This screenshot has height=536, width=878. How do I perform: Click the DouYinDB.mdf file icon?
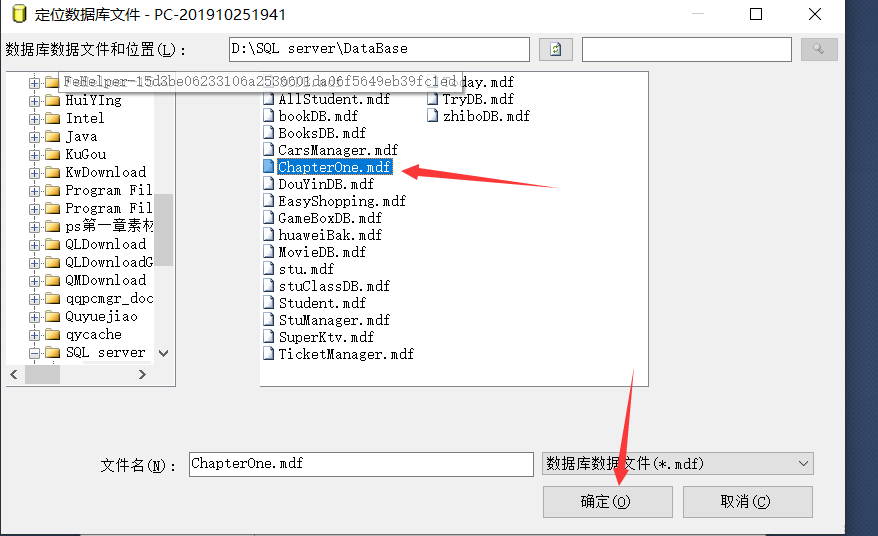(269, 184)
